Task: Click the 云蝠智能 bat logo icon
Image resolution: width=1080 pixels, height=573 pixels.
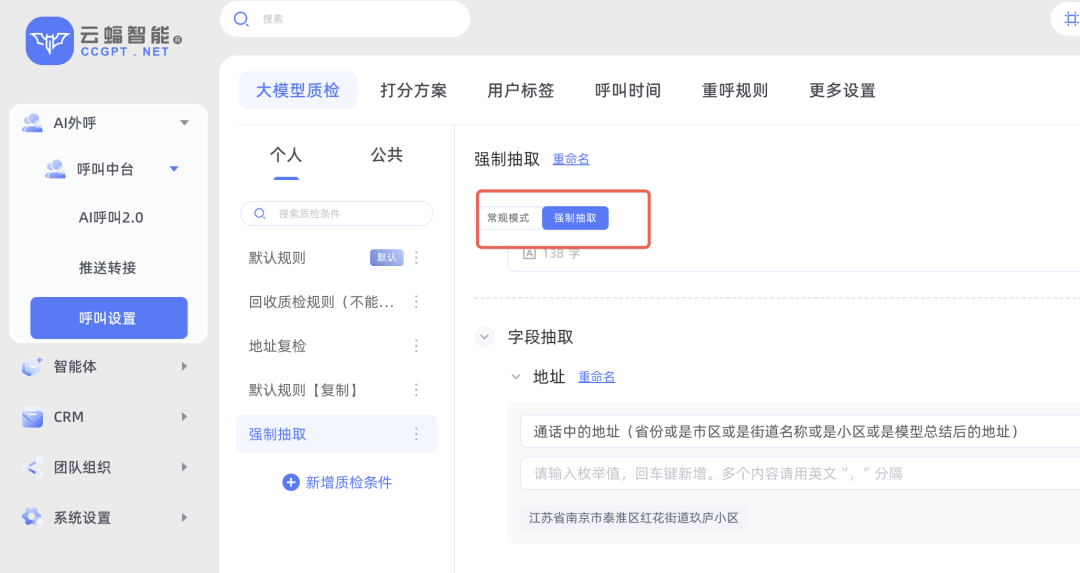Action: (50, 41)
